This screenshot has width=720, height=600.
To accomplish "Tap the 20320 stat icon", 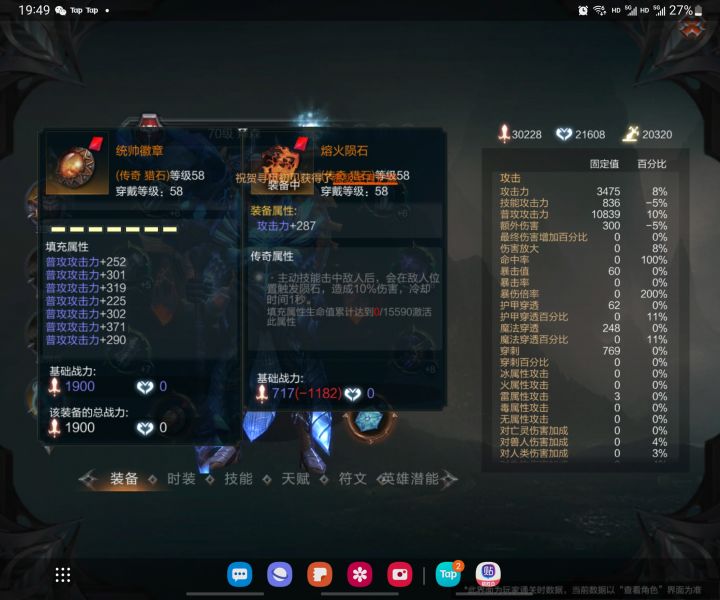I will [630, 134].
